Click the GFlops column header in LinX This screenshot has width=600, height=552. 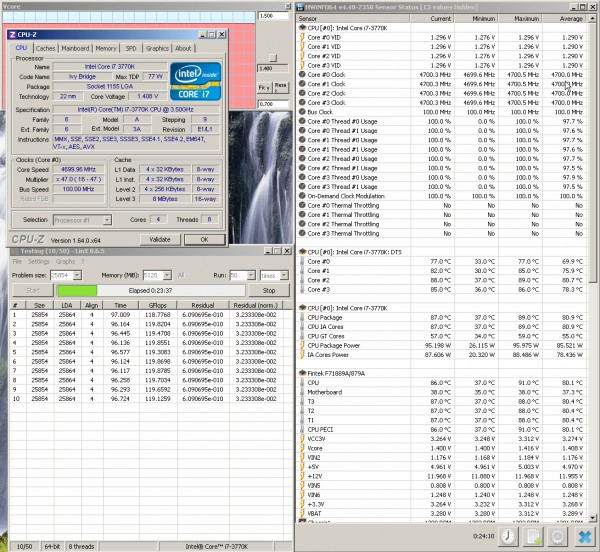(x=158, y=305)
